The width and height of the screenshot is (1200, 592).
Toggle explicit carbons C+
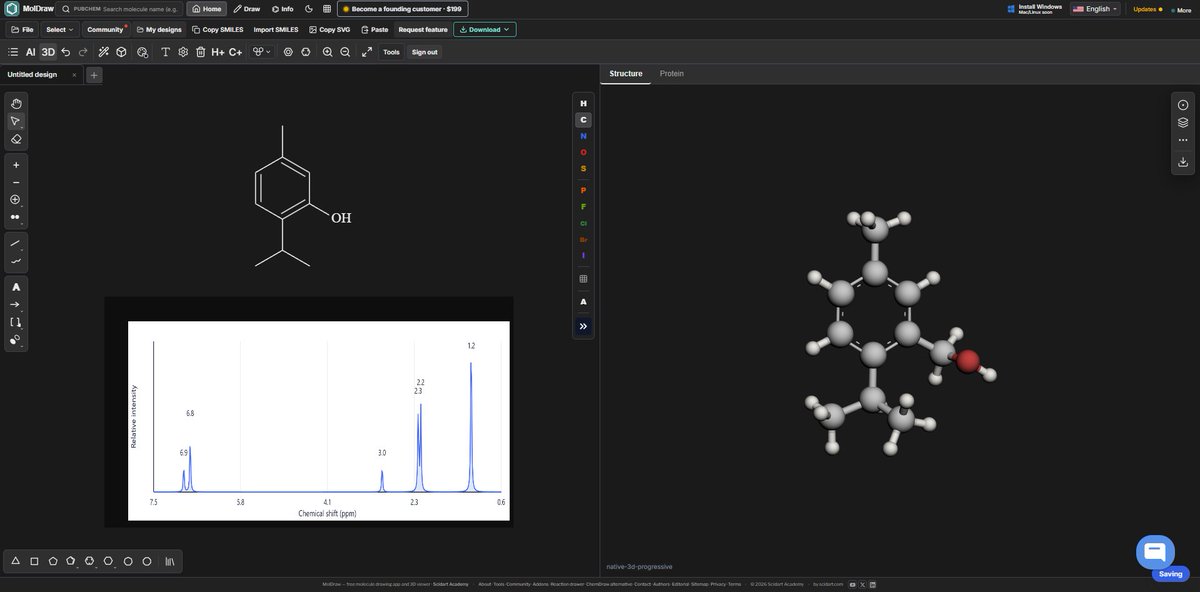235,52
